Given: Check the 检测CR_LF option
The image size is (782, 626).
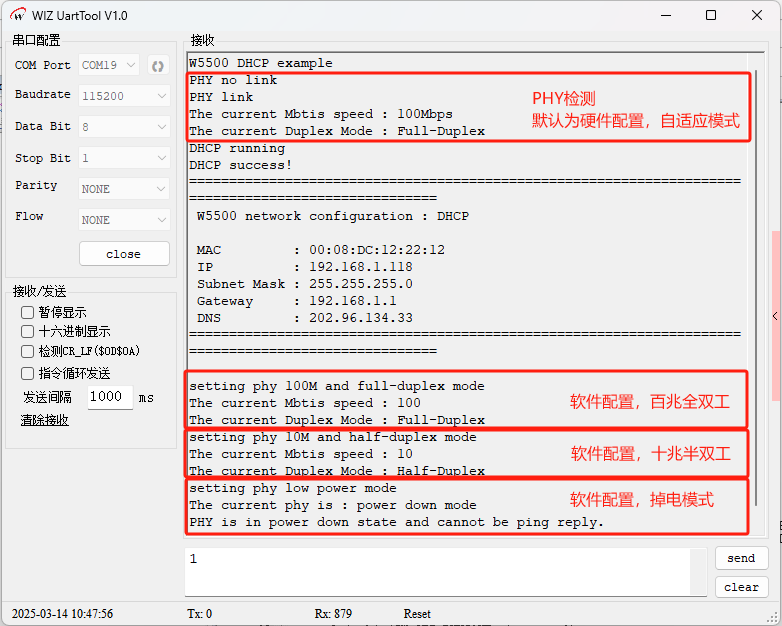Looking at the screenshot, I should pos(28,351).
